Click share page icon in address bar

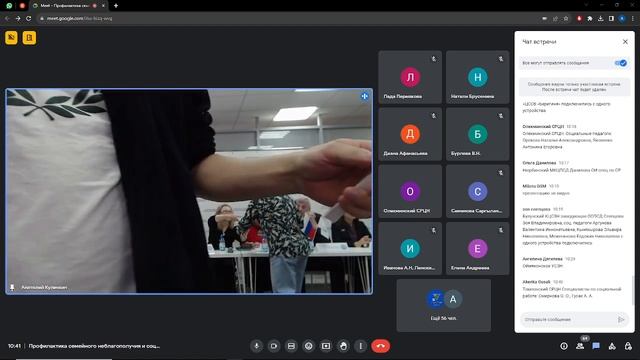555,18
